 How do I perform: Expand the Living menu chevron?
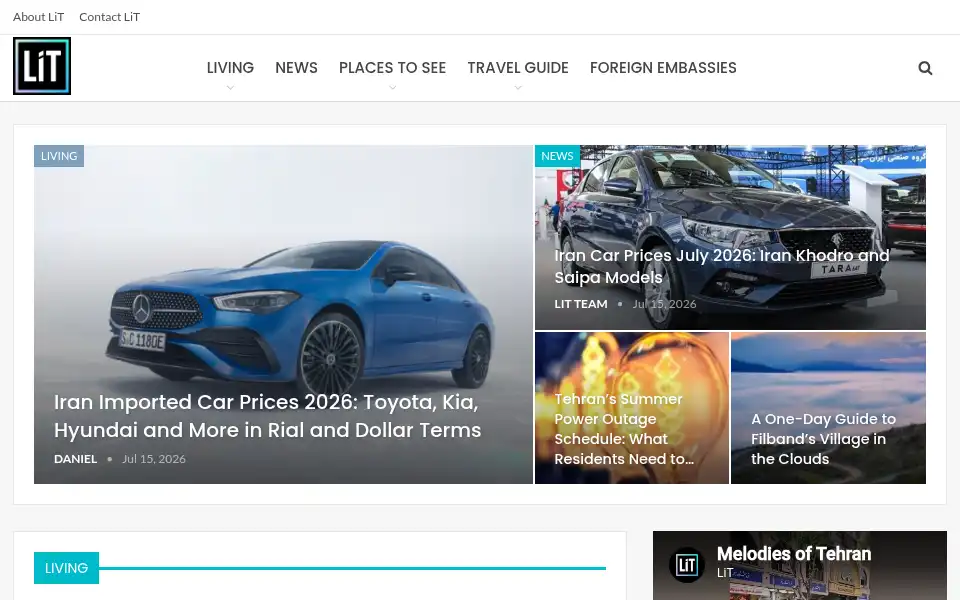tap(230, 88)
